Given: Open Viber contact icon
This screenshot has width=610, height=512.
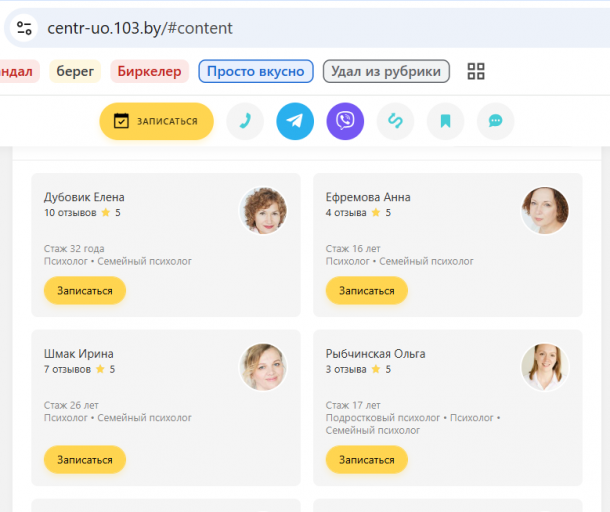Looking at the screenshot, I should [x=345, y=121].
